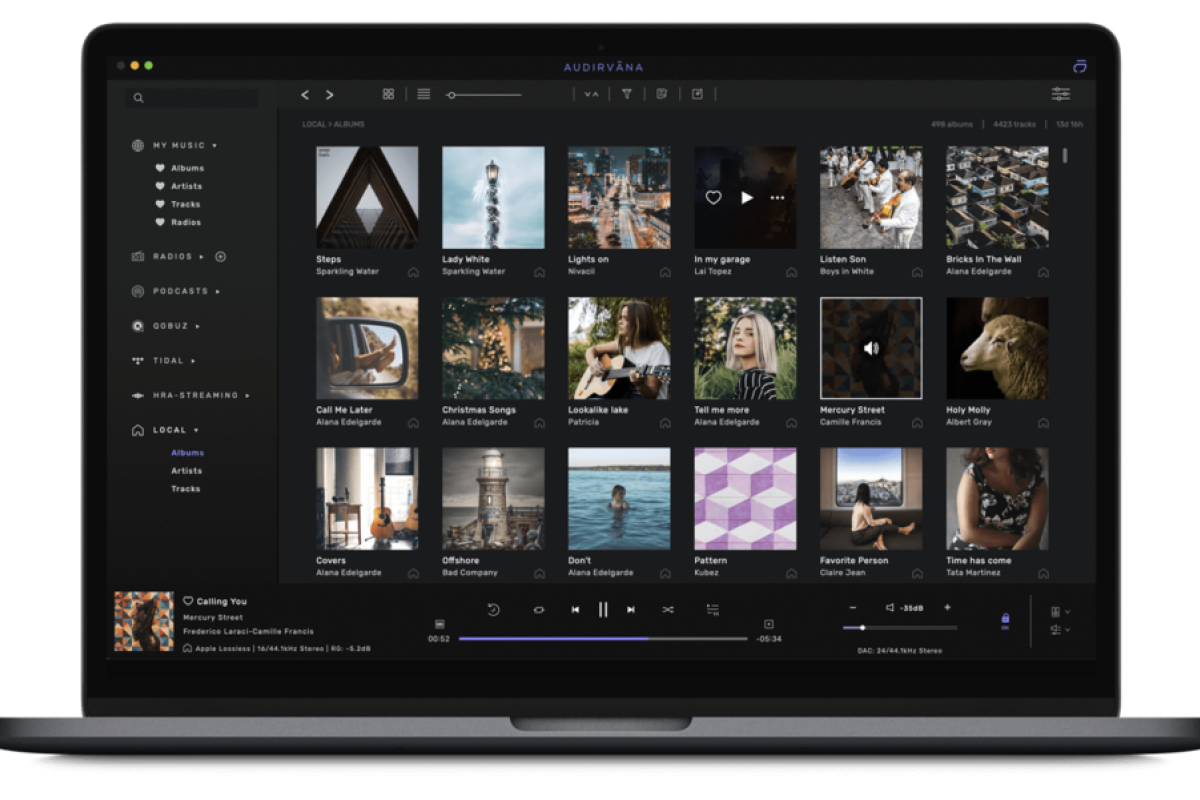Pause the current track

click(603, 609)
